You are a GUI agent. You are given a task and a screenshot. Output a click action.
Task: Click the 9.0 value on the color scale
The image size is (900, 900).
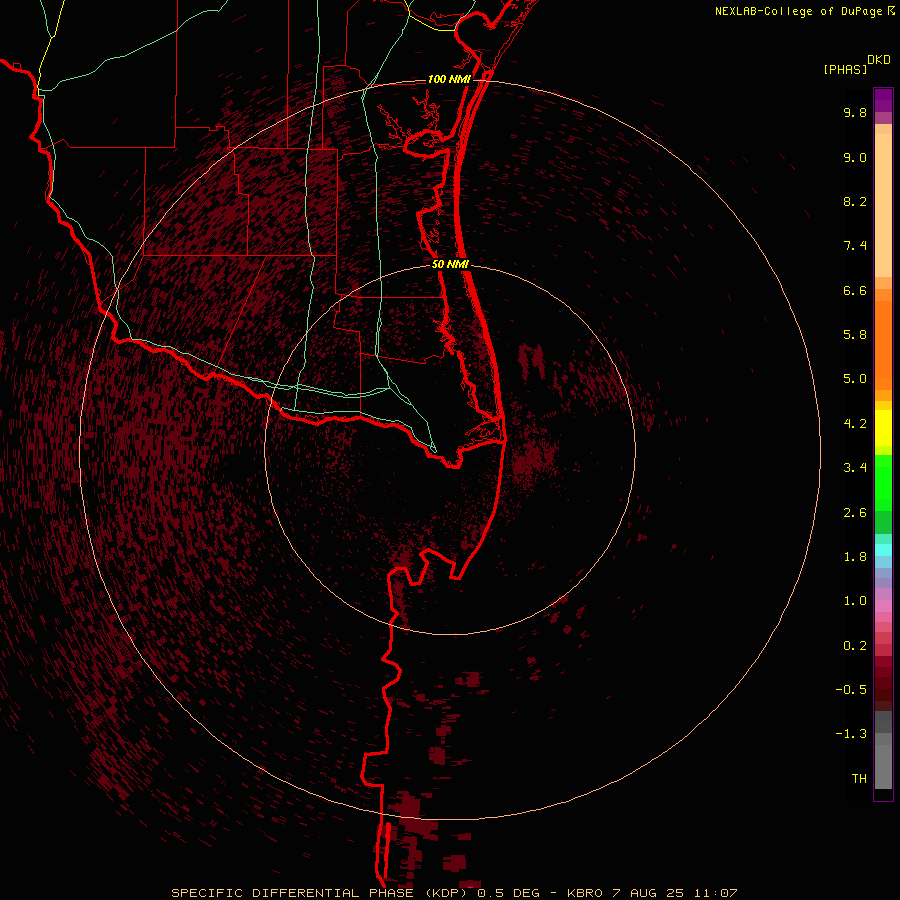pyautogui.click(x=855, y=157)
